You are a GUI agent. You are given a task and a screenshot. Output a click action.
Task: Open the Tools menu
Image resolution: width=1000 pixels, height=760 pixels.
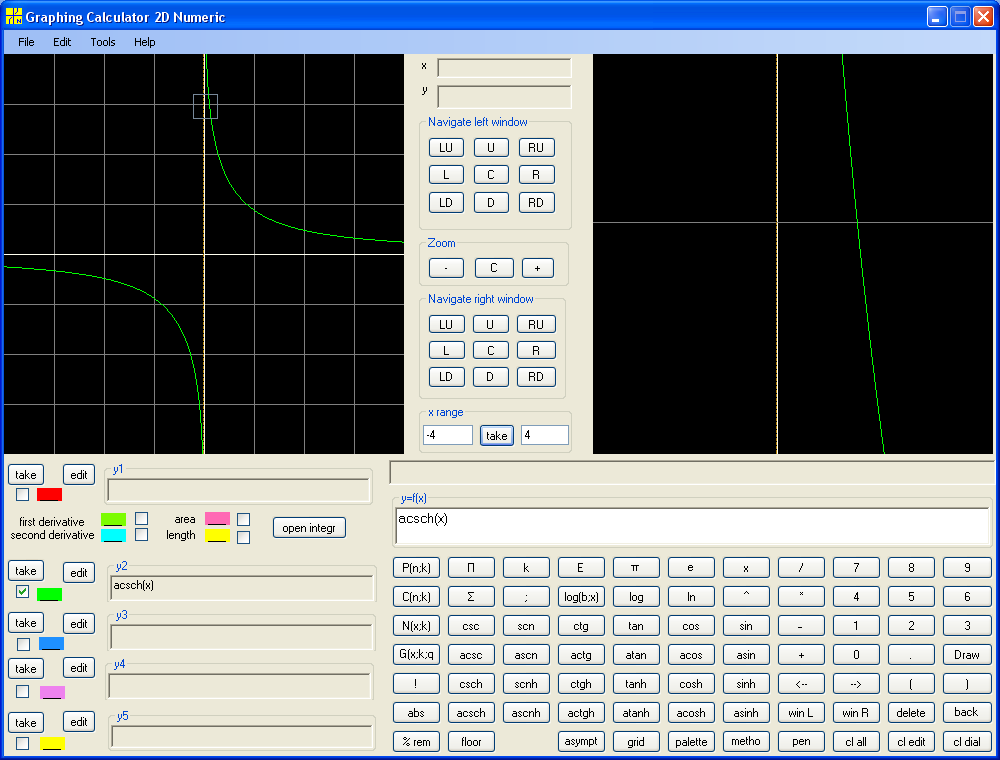[x=103, y=42]
